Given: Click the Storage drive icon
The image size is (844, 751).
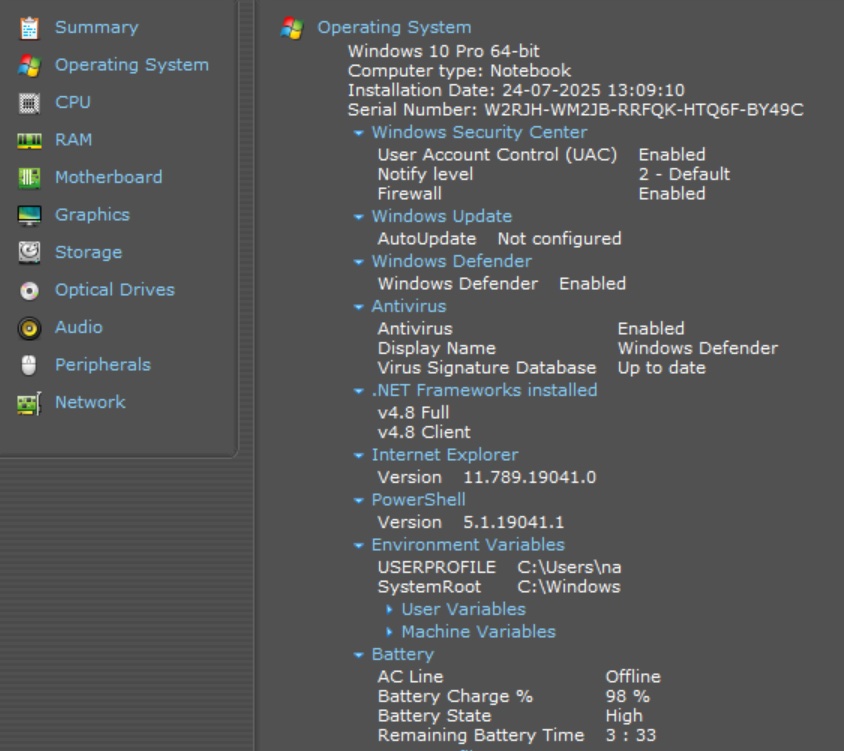Looking at the screenshot, I should (x=29, y=253).
